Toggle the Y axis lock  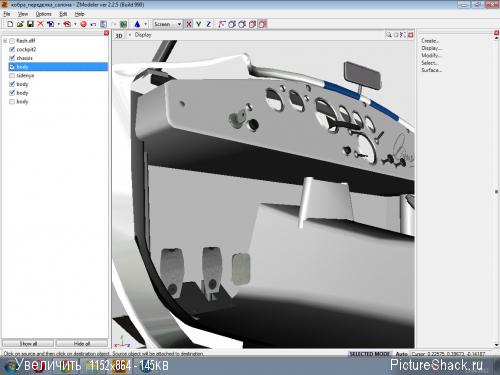[x=199, y=24]
